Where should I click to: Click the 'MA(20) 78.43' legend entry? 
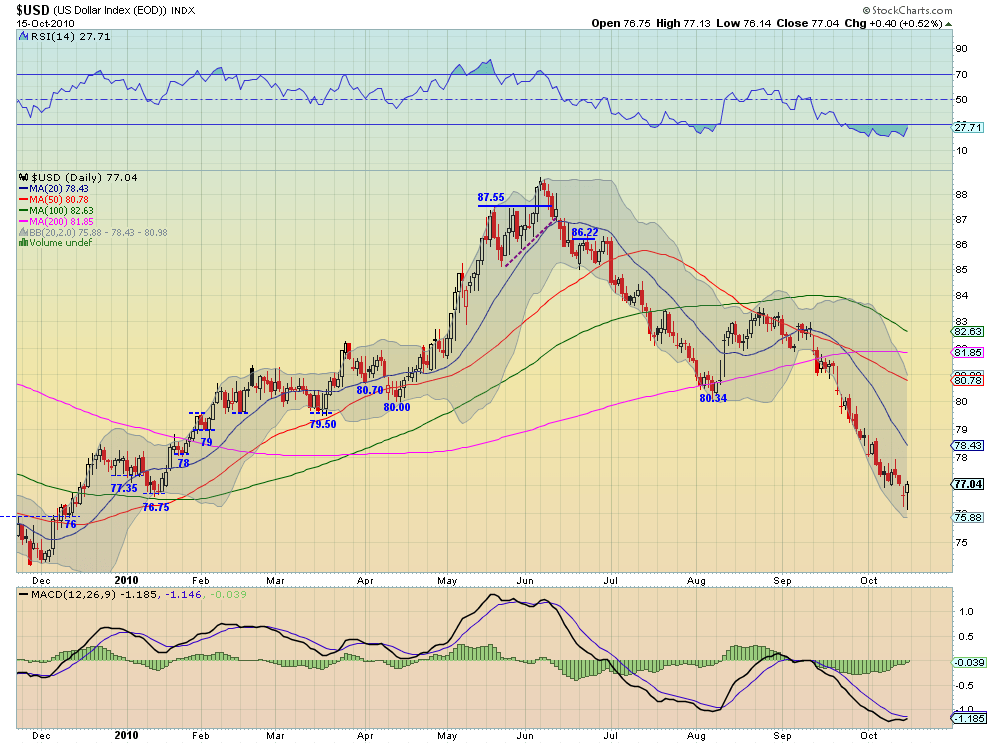tap(59, 189)
